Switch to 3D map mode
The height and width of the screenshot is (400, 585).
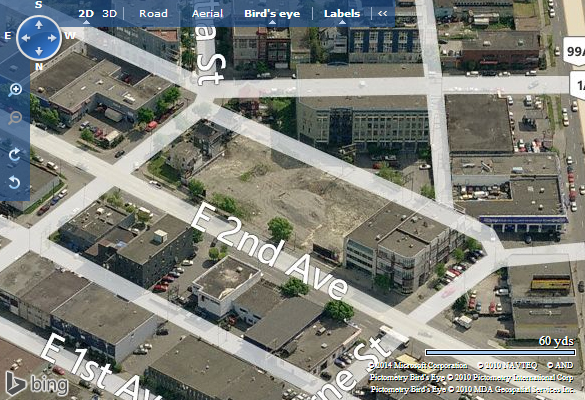[110, 14]
